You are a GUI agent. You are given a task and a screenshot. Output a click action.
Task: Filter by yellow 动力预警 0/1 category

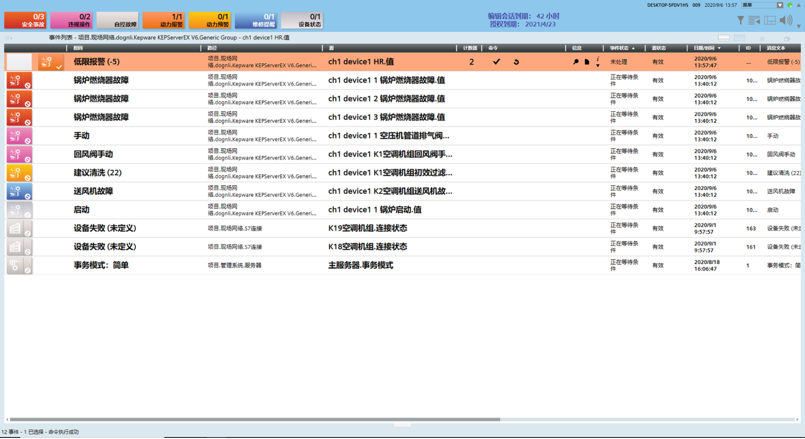click(x=210, y=21)
